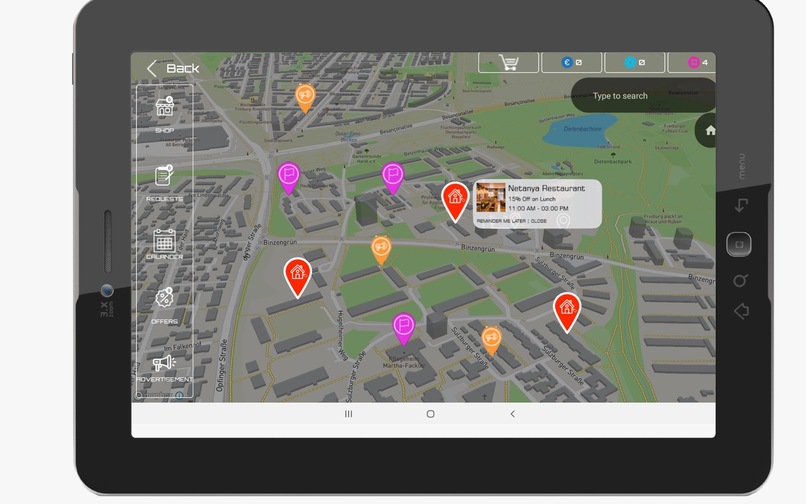Image resolution: width=806 pixels, height=504 pixels.
Task: Click the 15% Off on Lunch text
Action: tap(532, 199)
